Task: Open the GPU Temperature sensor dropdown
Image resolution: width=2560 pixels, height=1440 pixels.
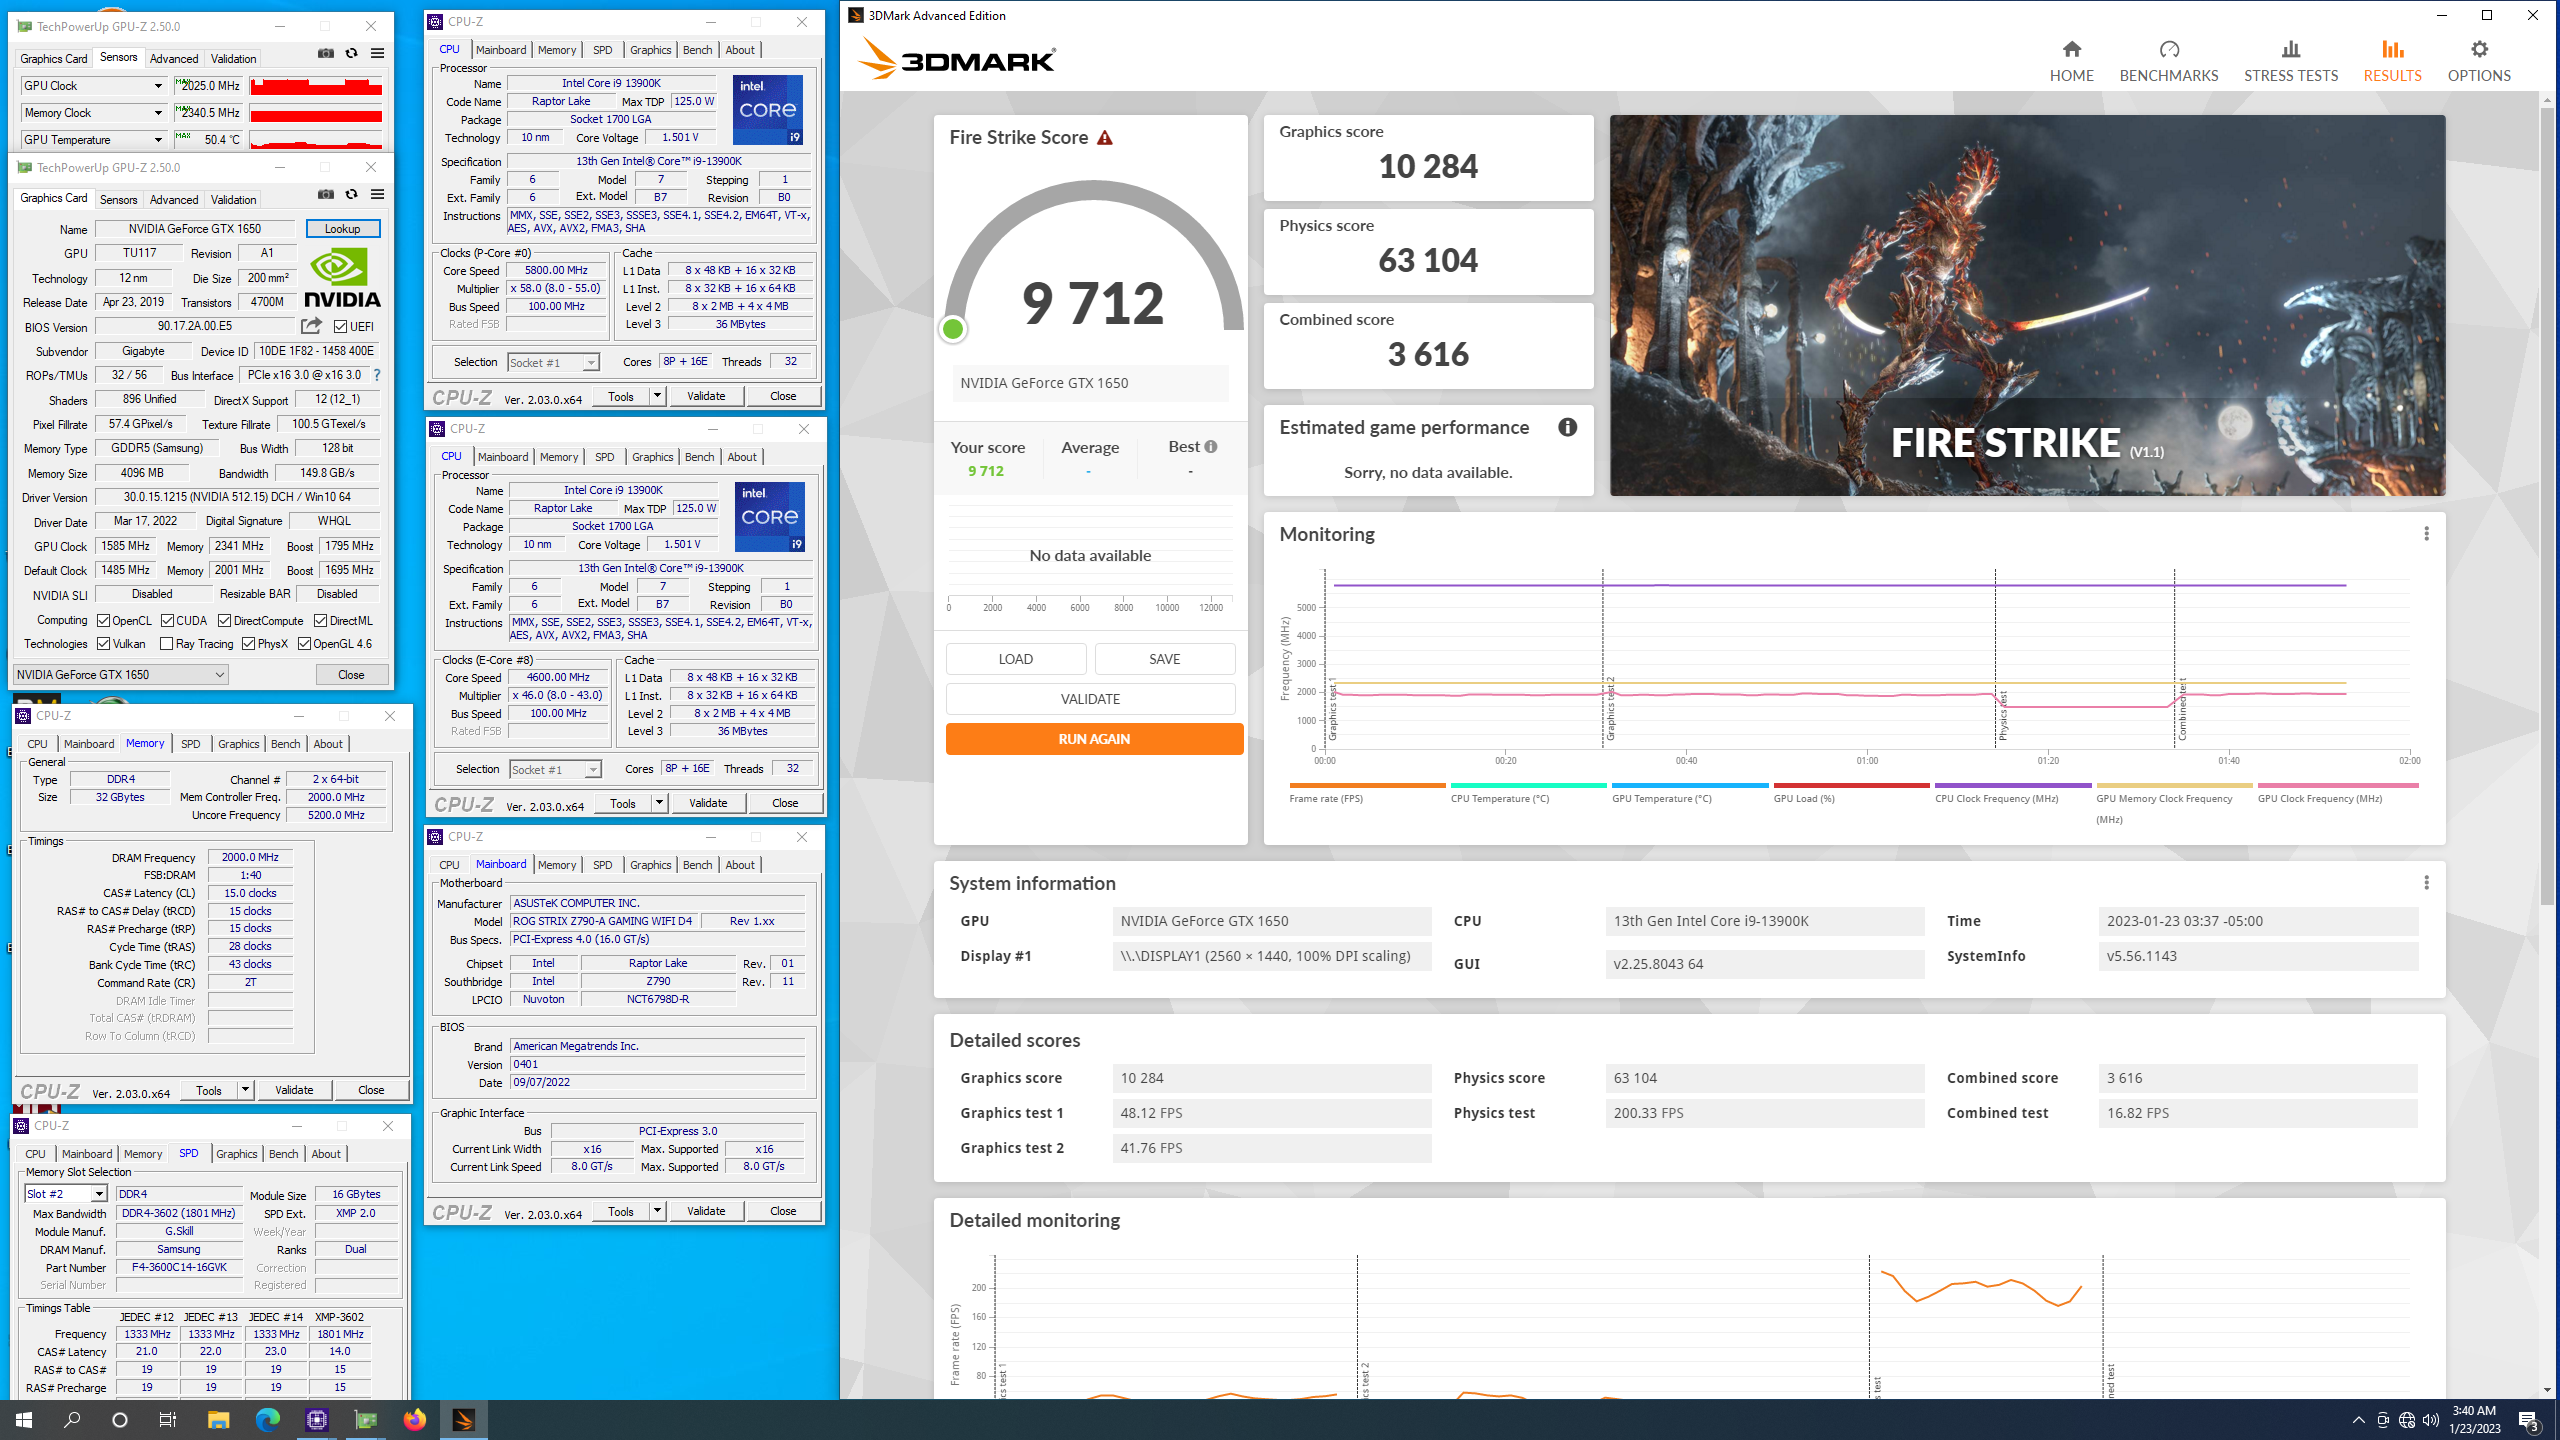Action: click(x=157, y=140)
